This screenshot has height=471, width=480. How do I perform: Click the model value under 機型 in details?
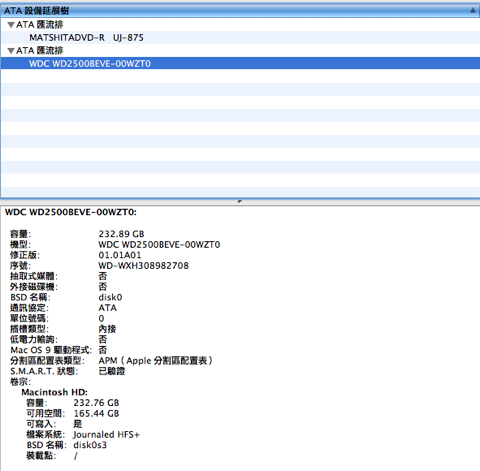(159, 245)
